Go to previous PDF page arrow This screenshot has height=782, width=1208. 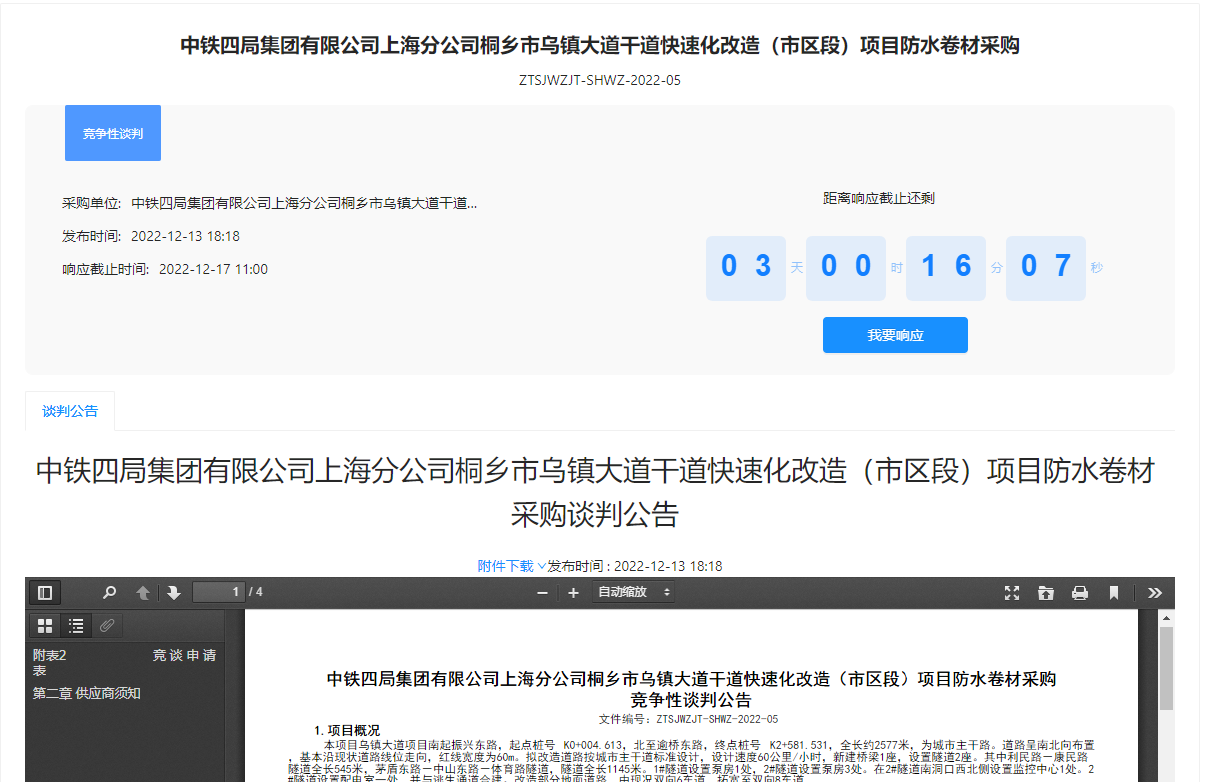pyautogui.click(x=143, y=592)
